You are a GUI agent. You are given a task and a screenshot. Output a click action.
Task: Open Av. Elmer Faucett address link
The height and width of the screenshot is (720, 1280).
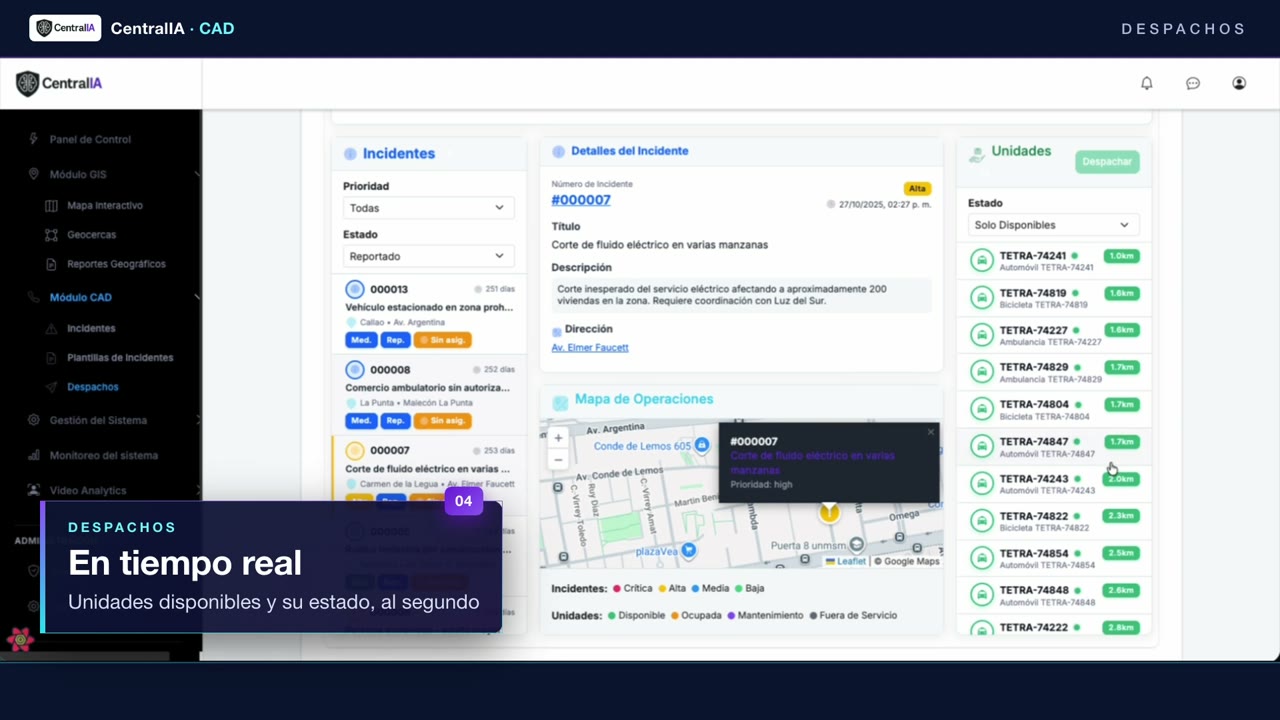tap(590, 347)
